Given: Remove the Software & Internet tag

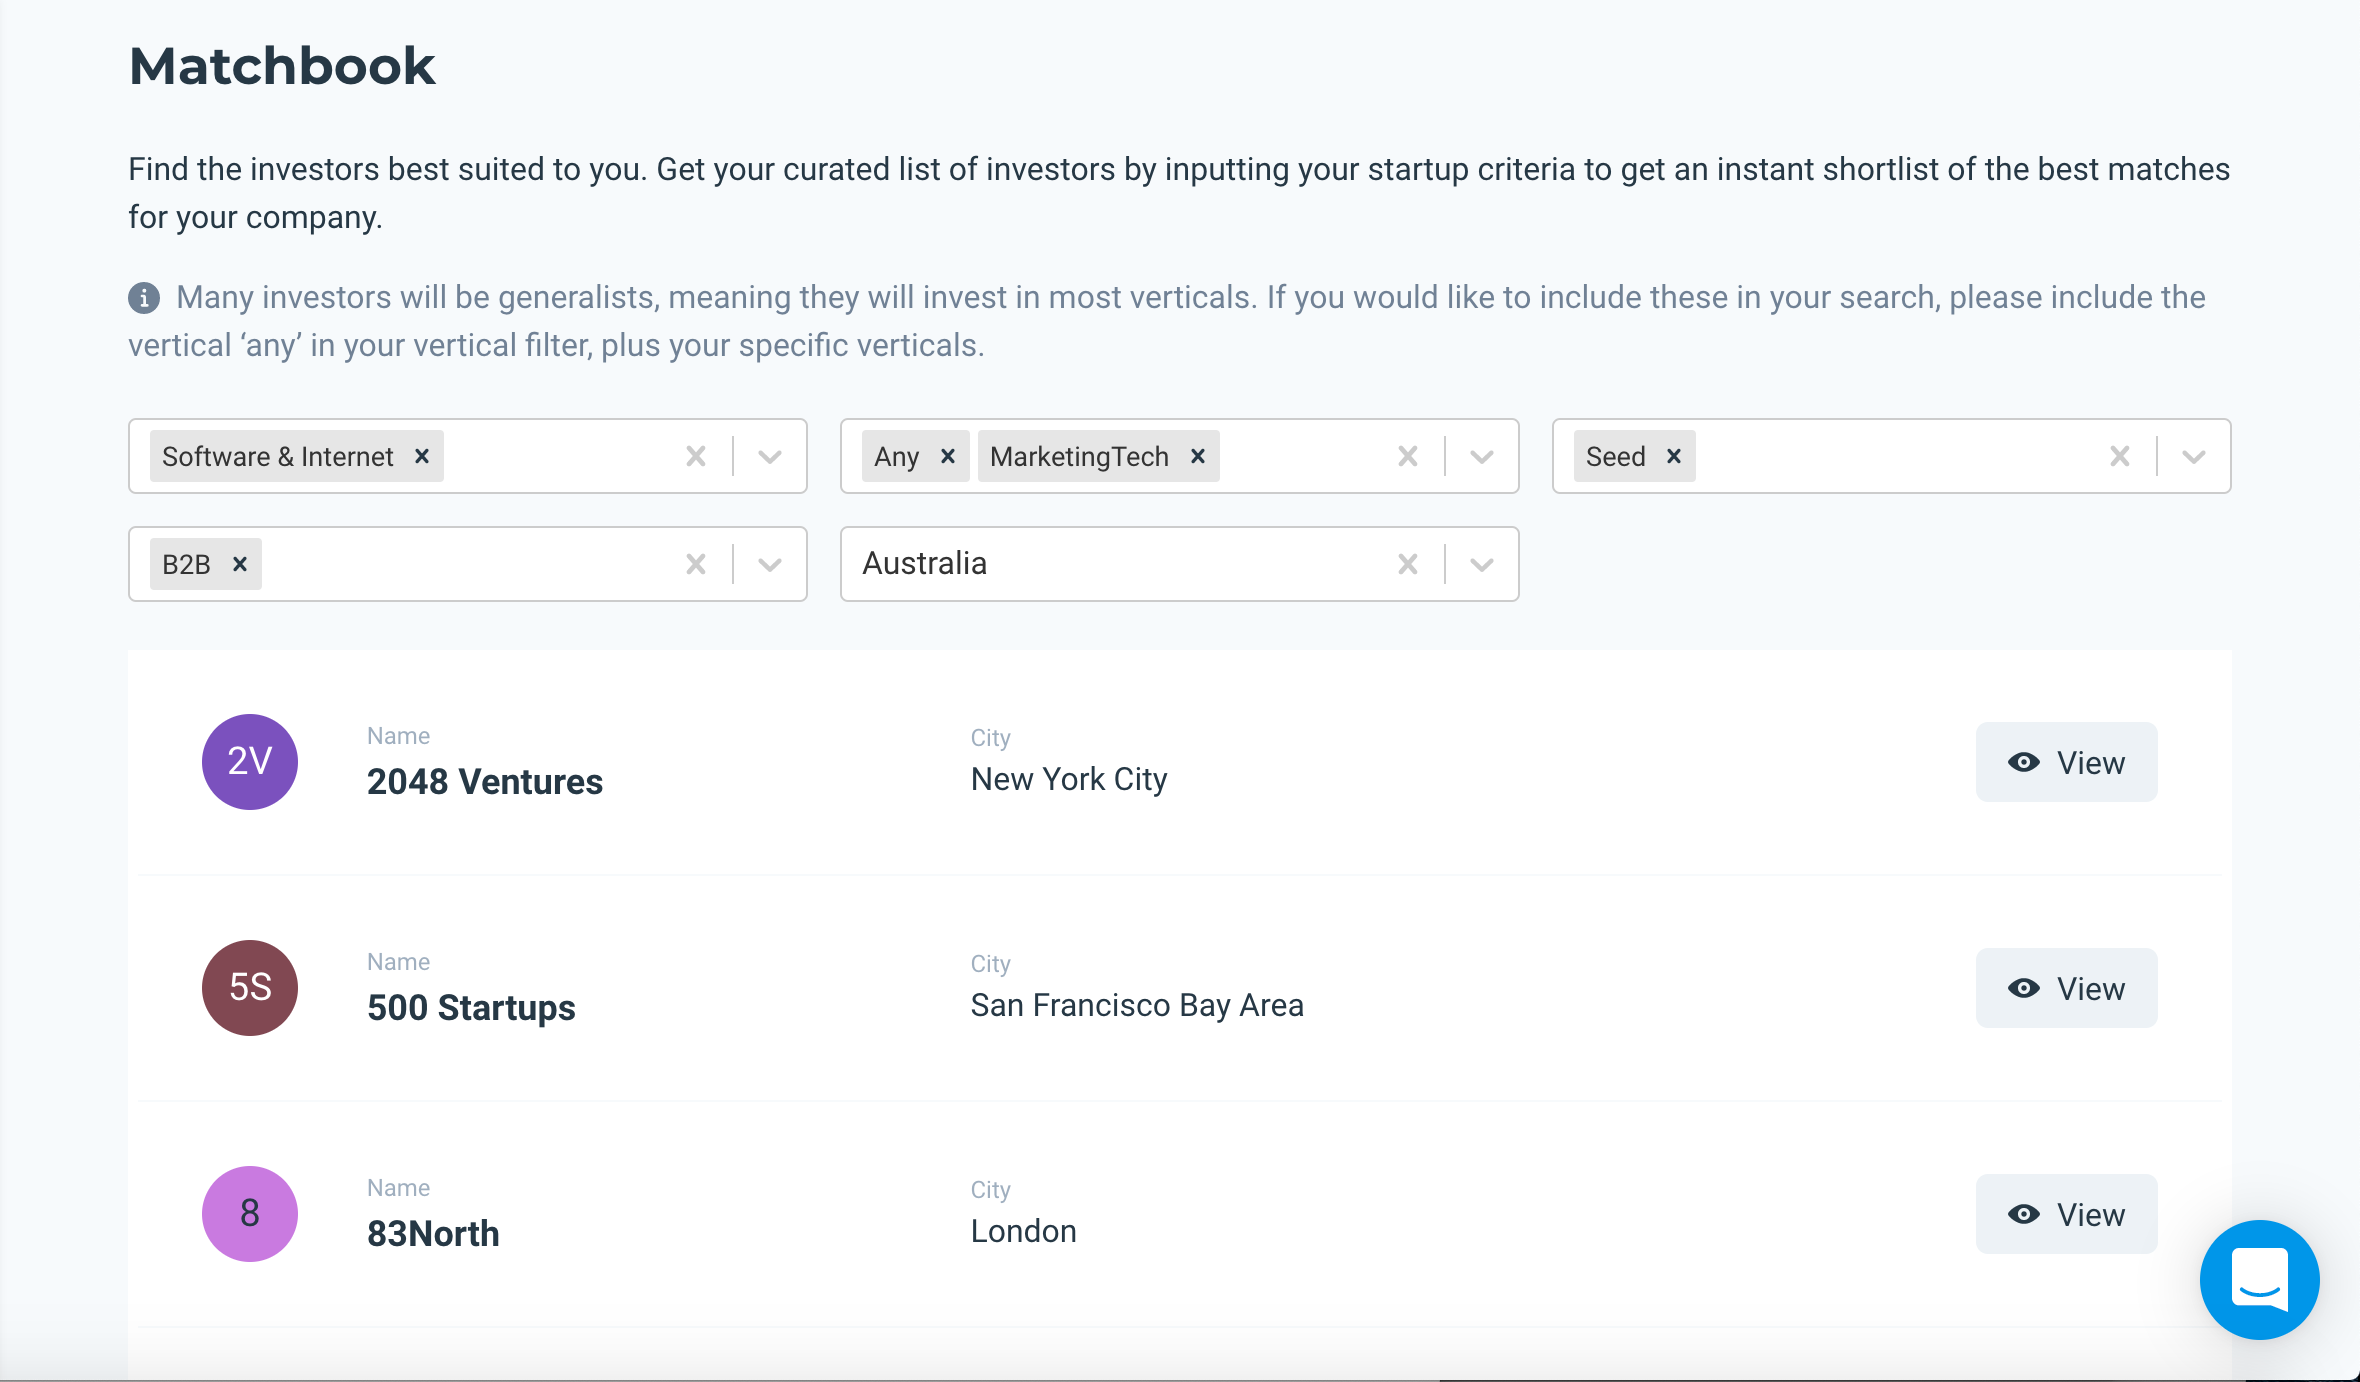Looking at the screenshot, I should (x=422, y=456).
